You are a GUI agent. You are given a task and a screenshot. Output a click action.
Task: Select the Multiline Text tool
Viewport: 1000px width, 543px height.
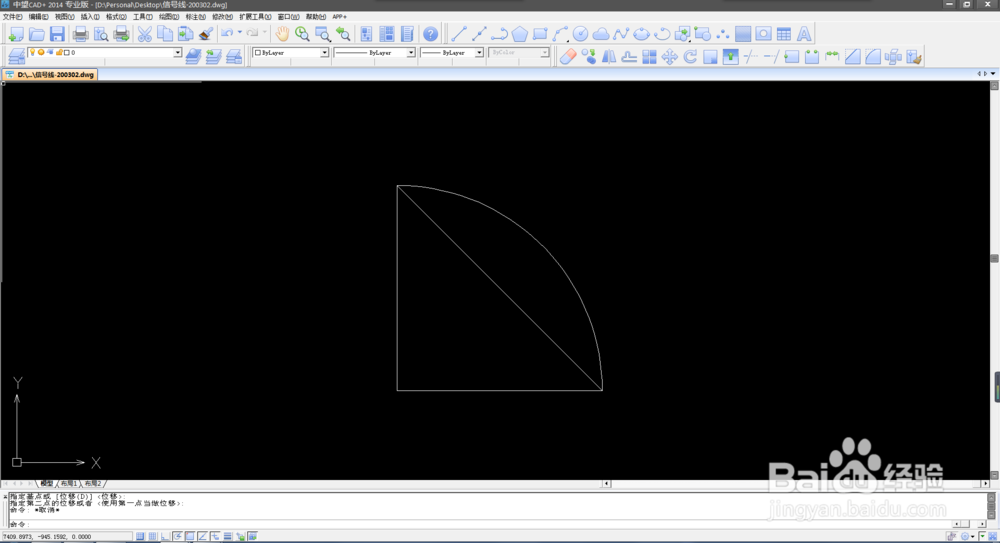[x=804, y=34]
